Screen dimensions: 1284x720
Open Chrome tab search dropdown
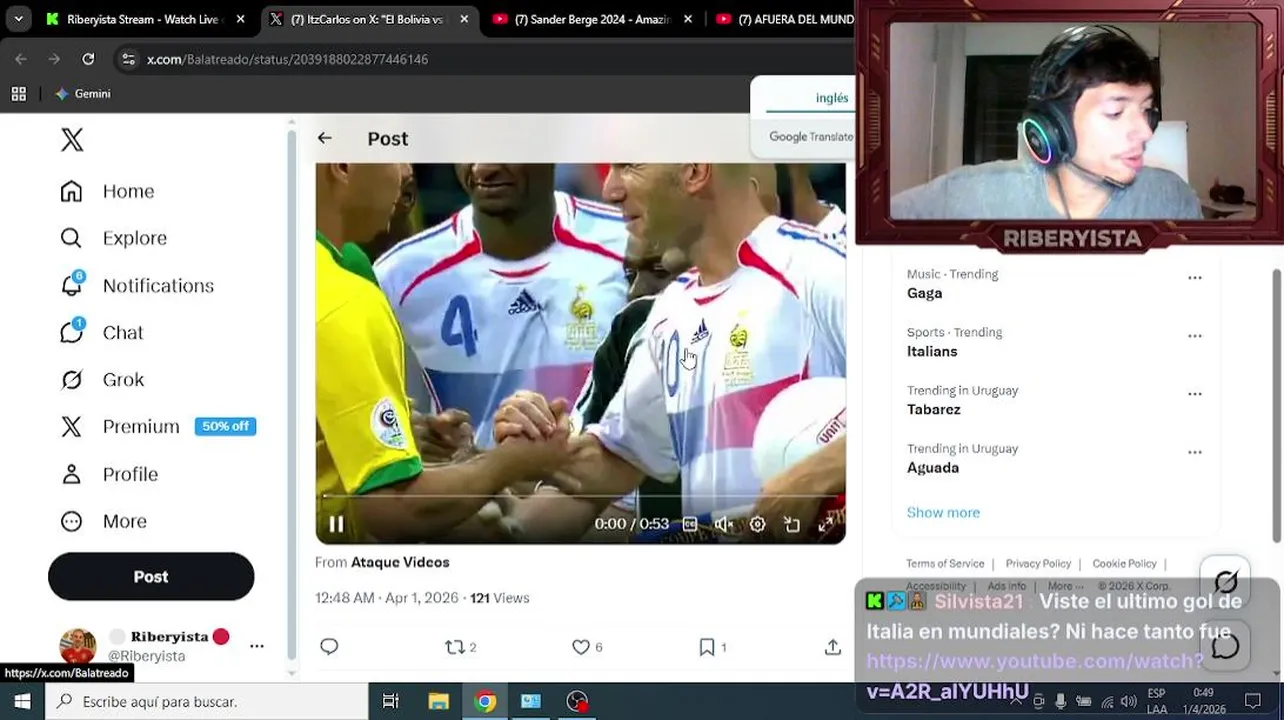point(18,19)
